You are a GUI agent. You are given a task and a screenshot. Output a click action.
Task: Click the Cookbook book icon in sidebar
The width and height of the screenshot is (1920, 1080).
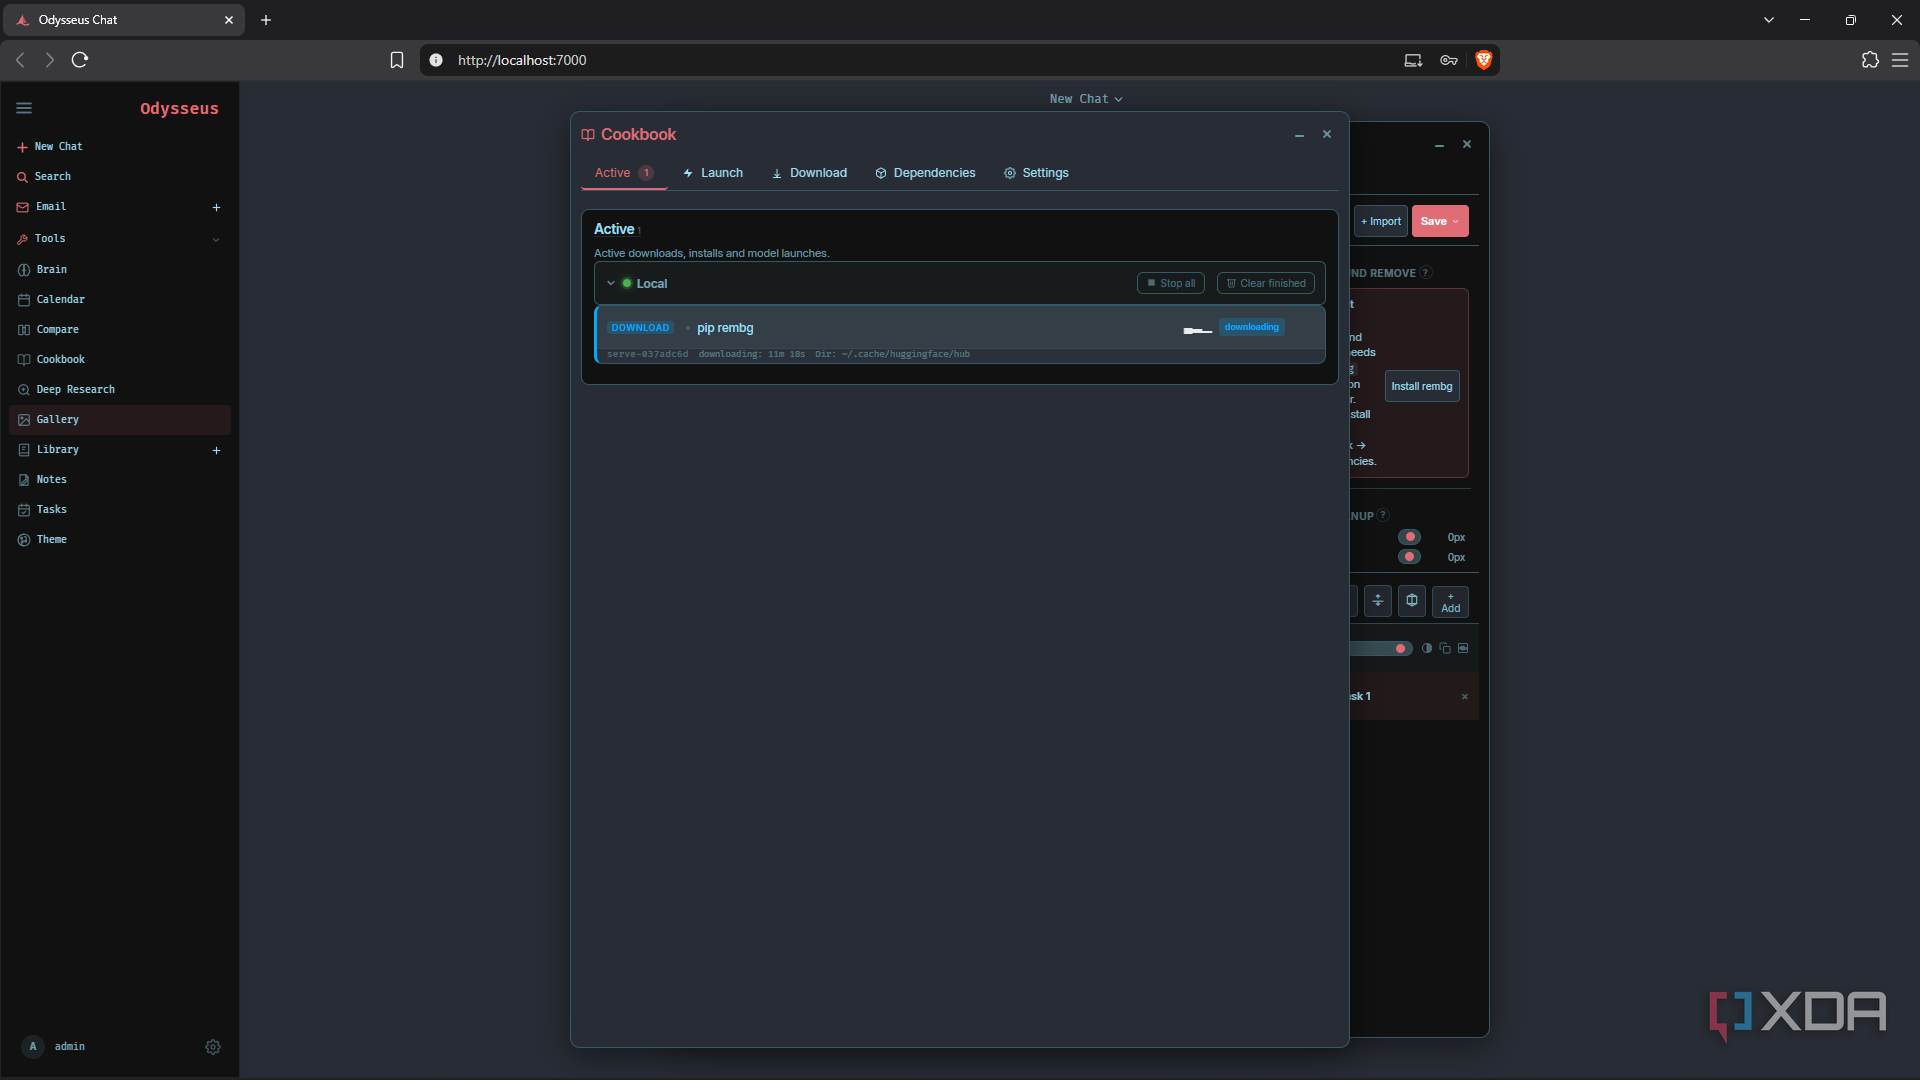(24, 360)
